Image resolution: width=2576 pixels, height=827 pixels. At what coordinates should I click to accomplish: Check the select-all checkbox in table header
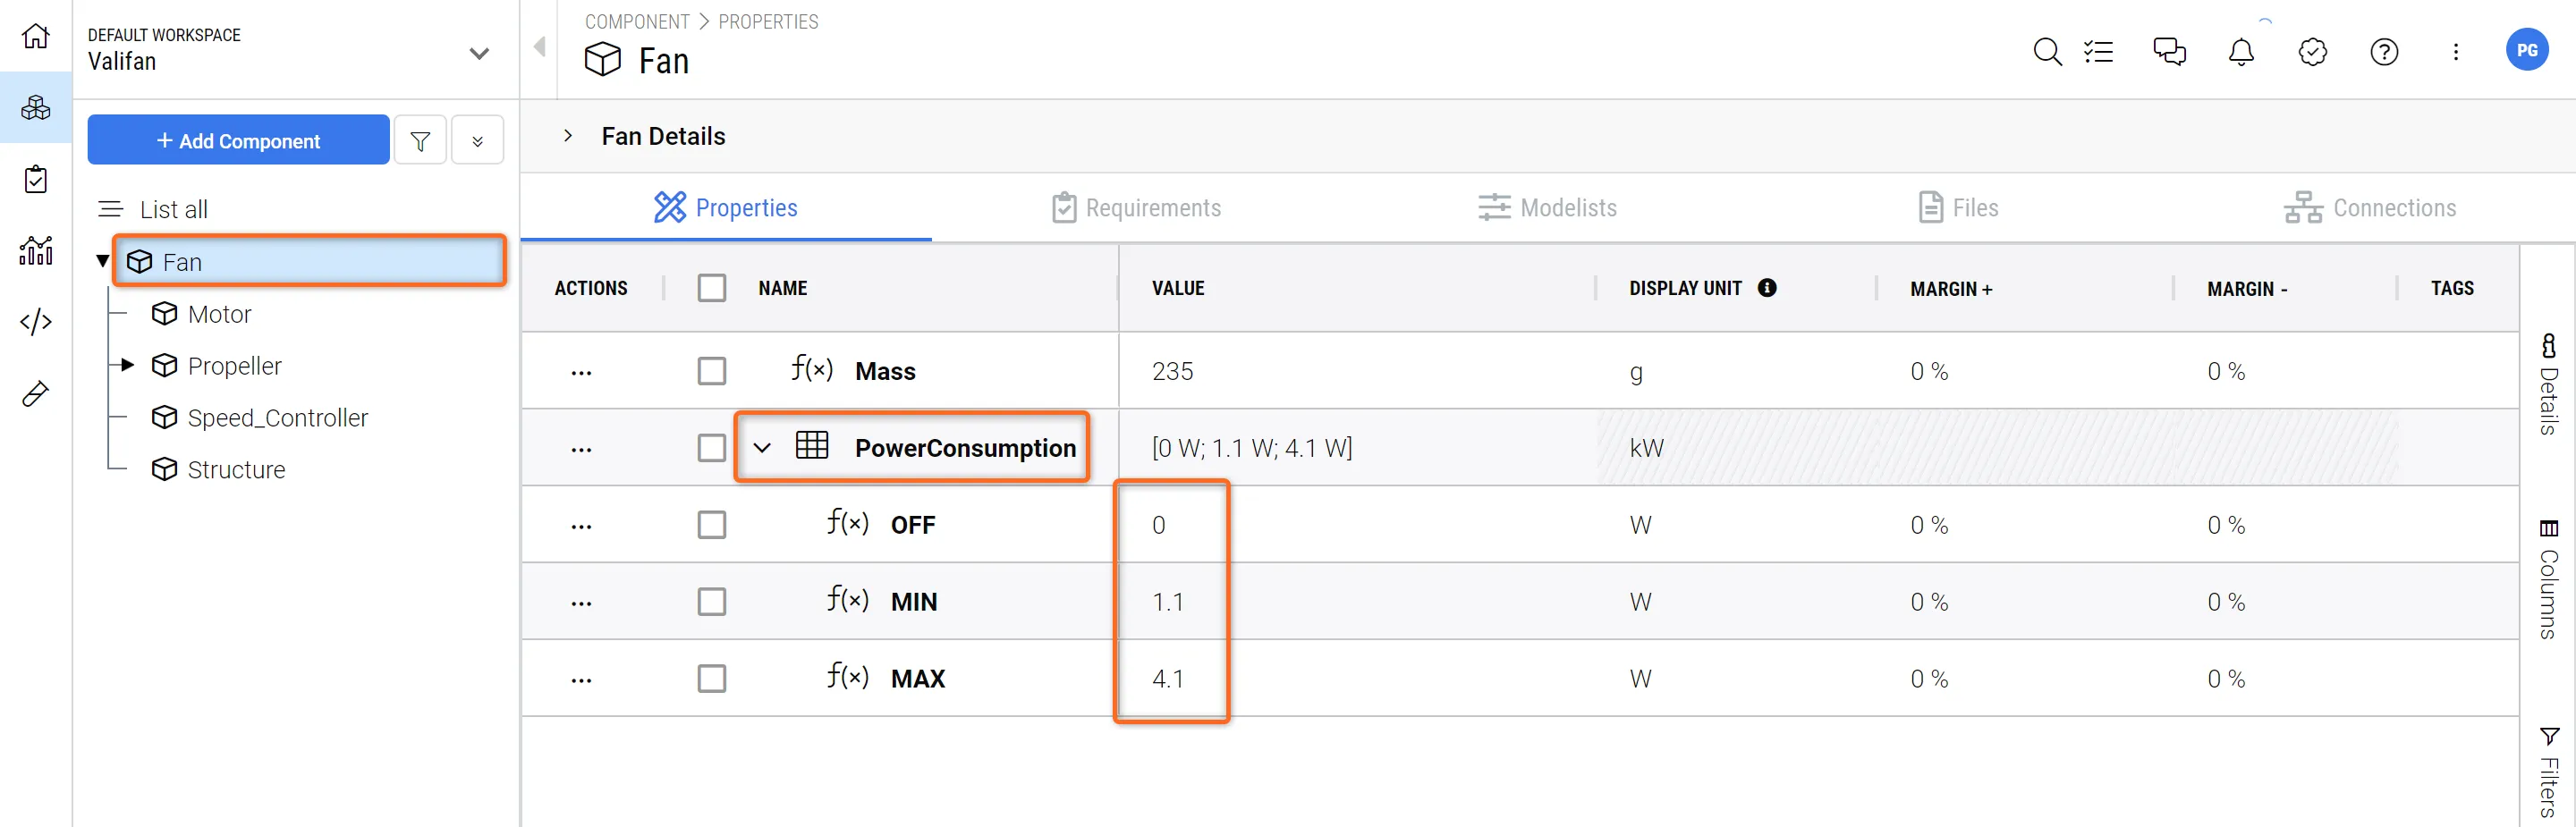712,289
